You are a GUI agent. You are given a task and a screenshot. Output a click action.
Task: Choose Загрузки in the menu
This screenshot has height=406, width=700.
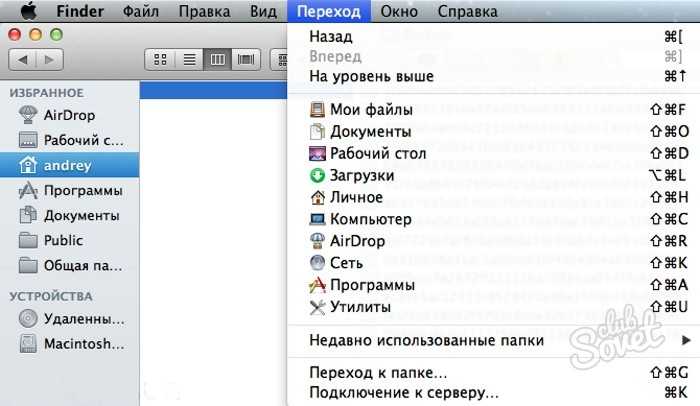point(493,175)
